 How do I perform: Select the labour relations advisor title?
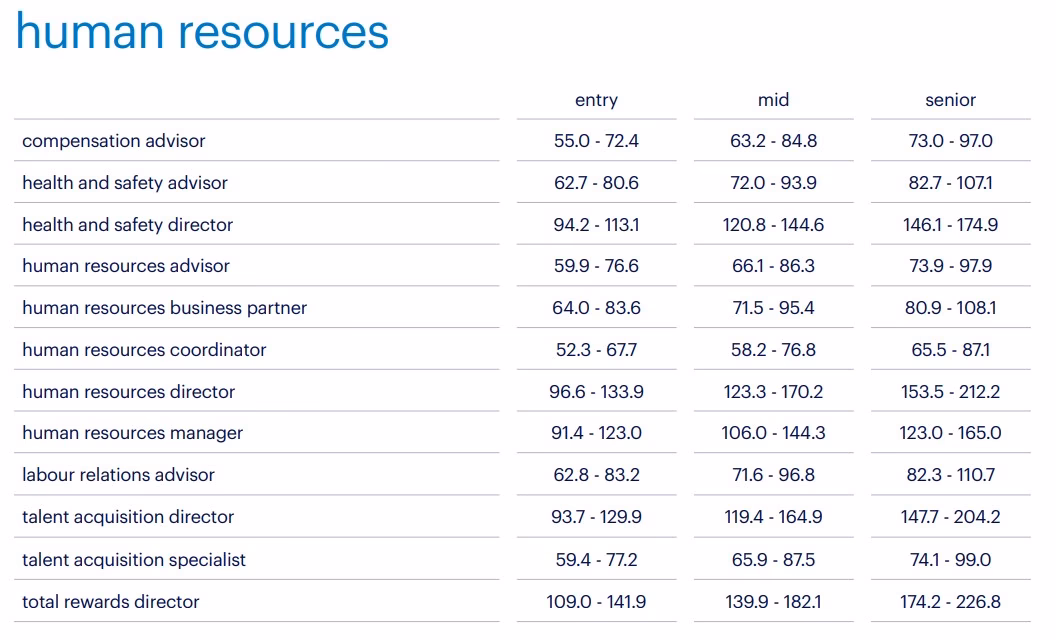(x=117, y=475)
